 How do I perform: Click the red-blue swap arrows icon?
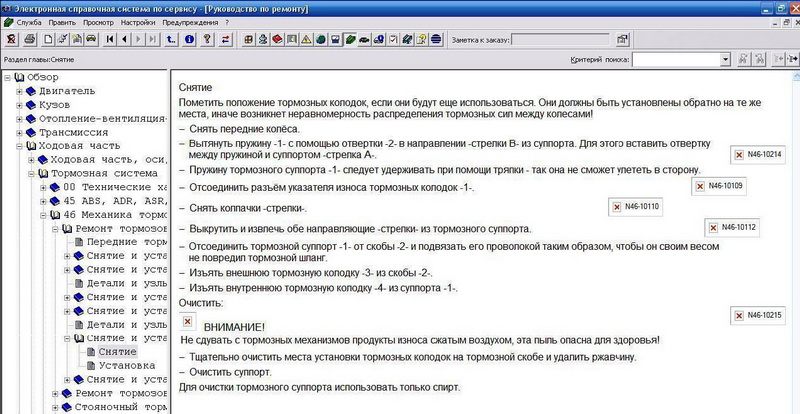(226, 39)
